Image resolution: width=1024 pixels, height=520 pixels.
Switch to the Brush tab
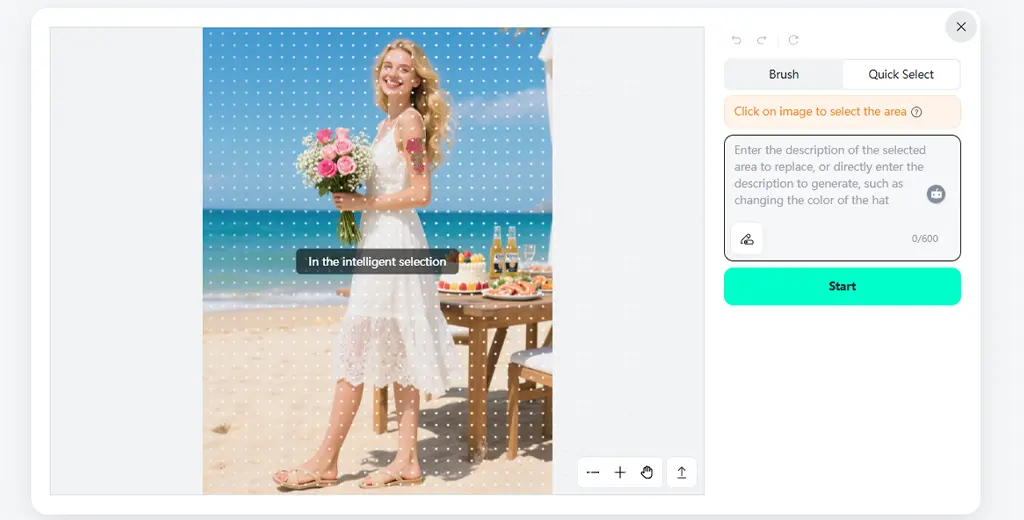coord(784,74)
